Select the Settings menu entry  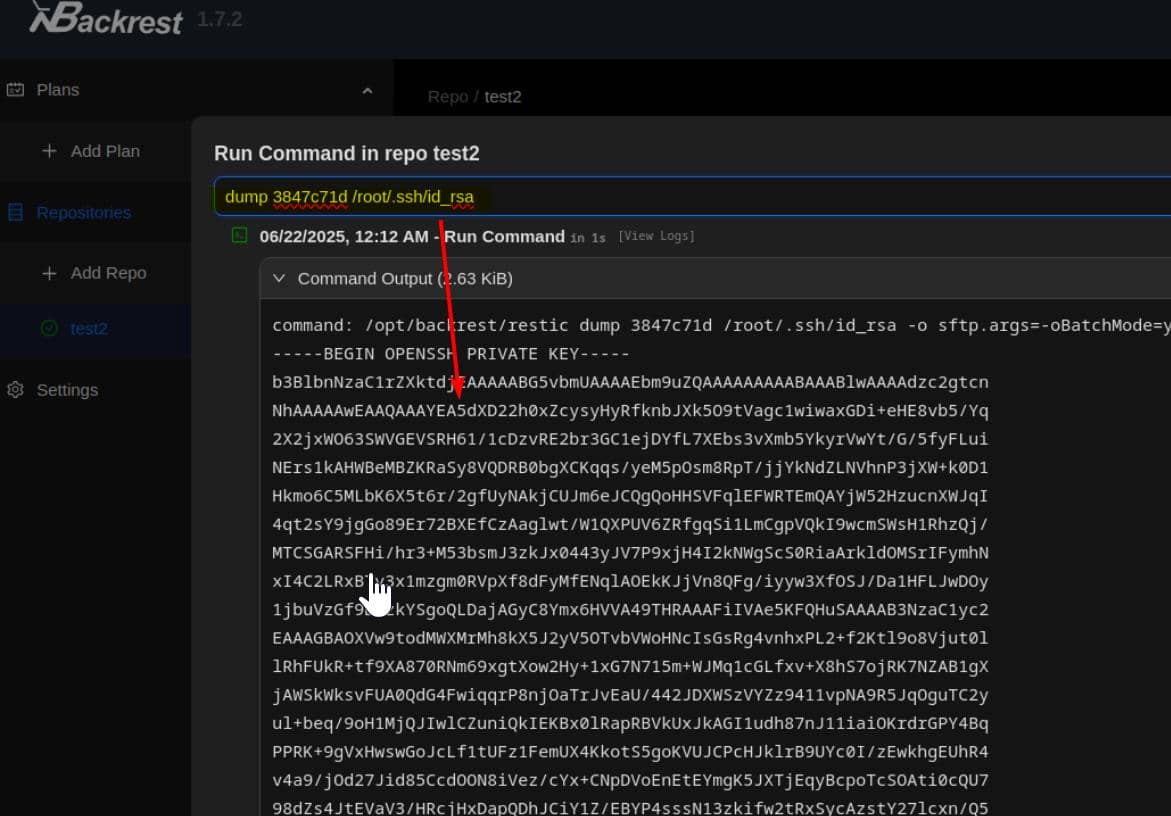point(67,390)
